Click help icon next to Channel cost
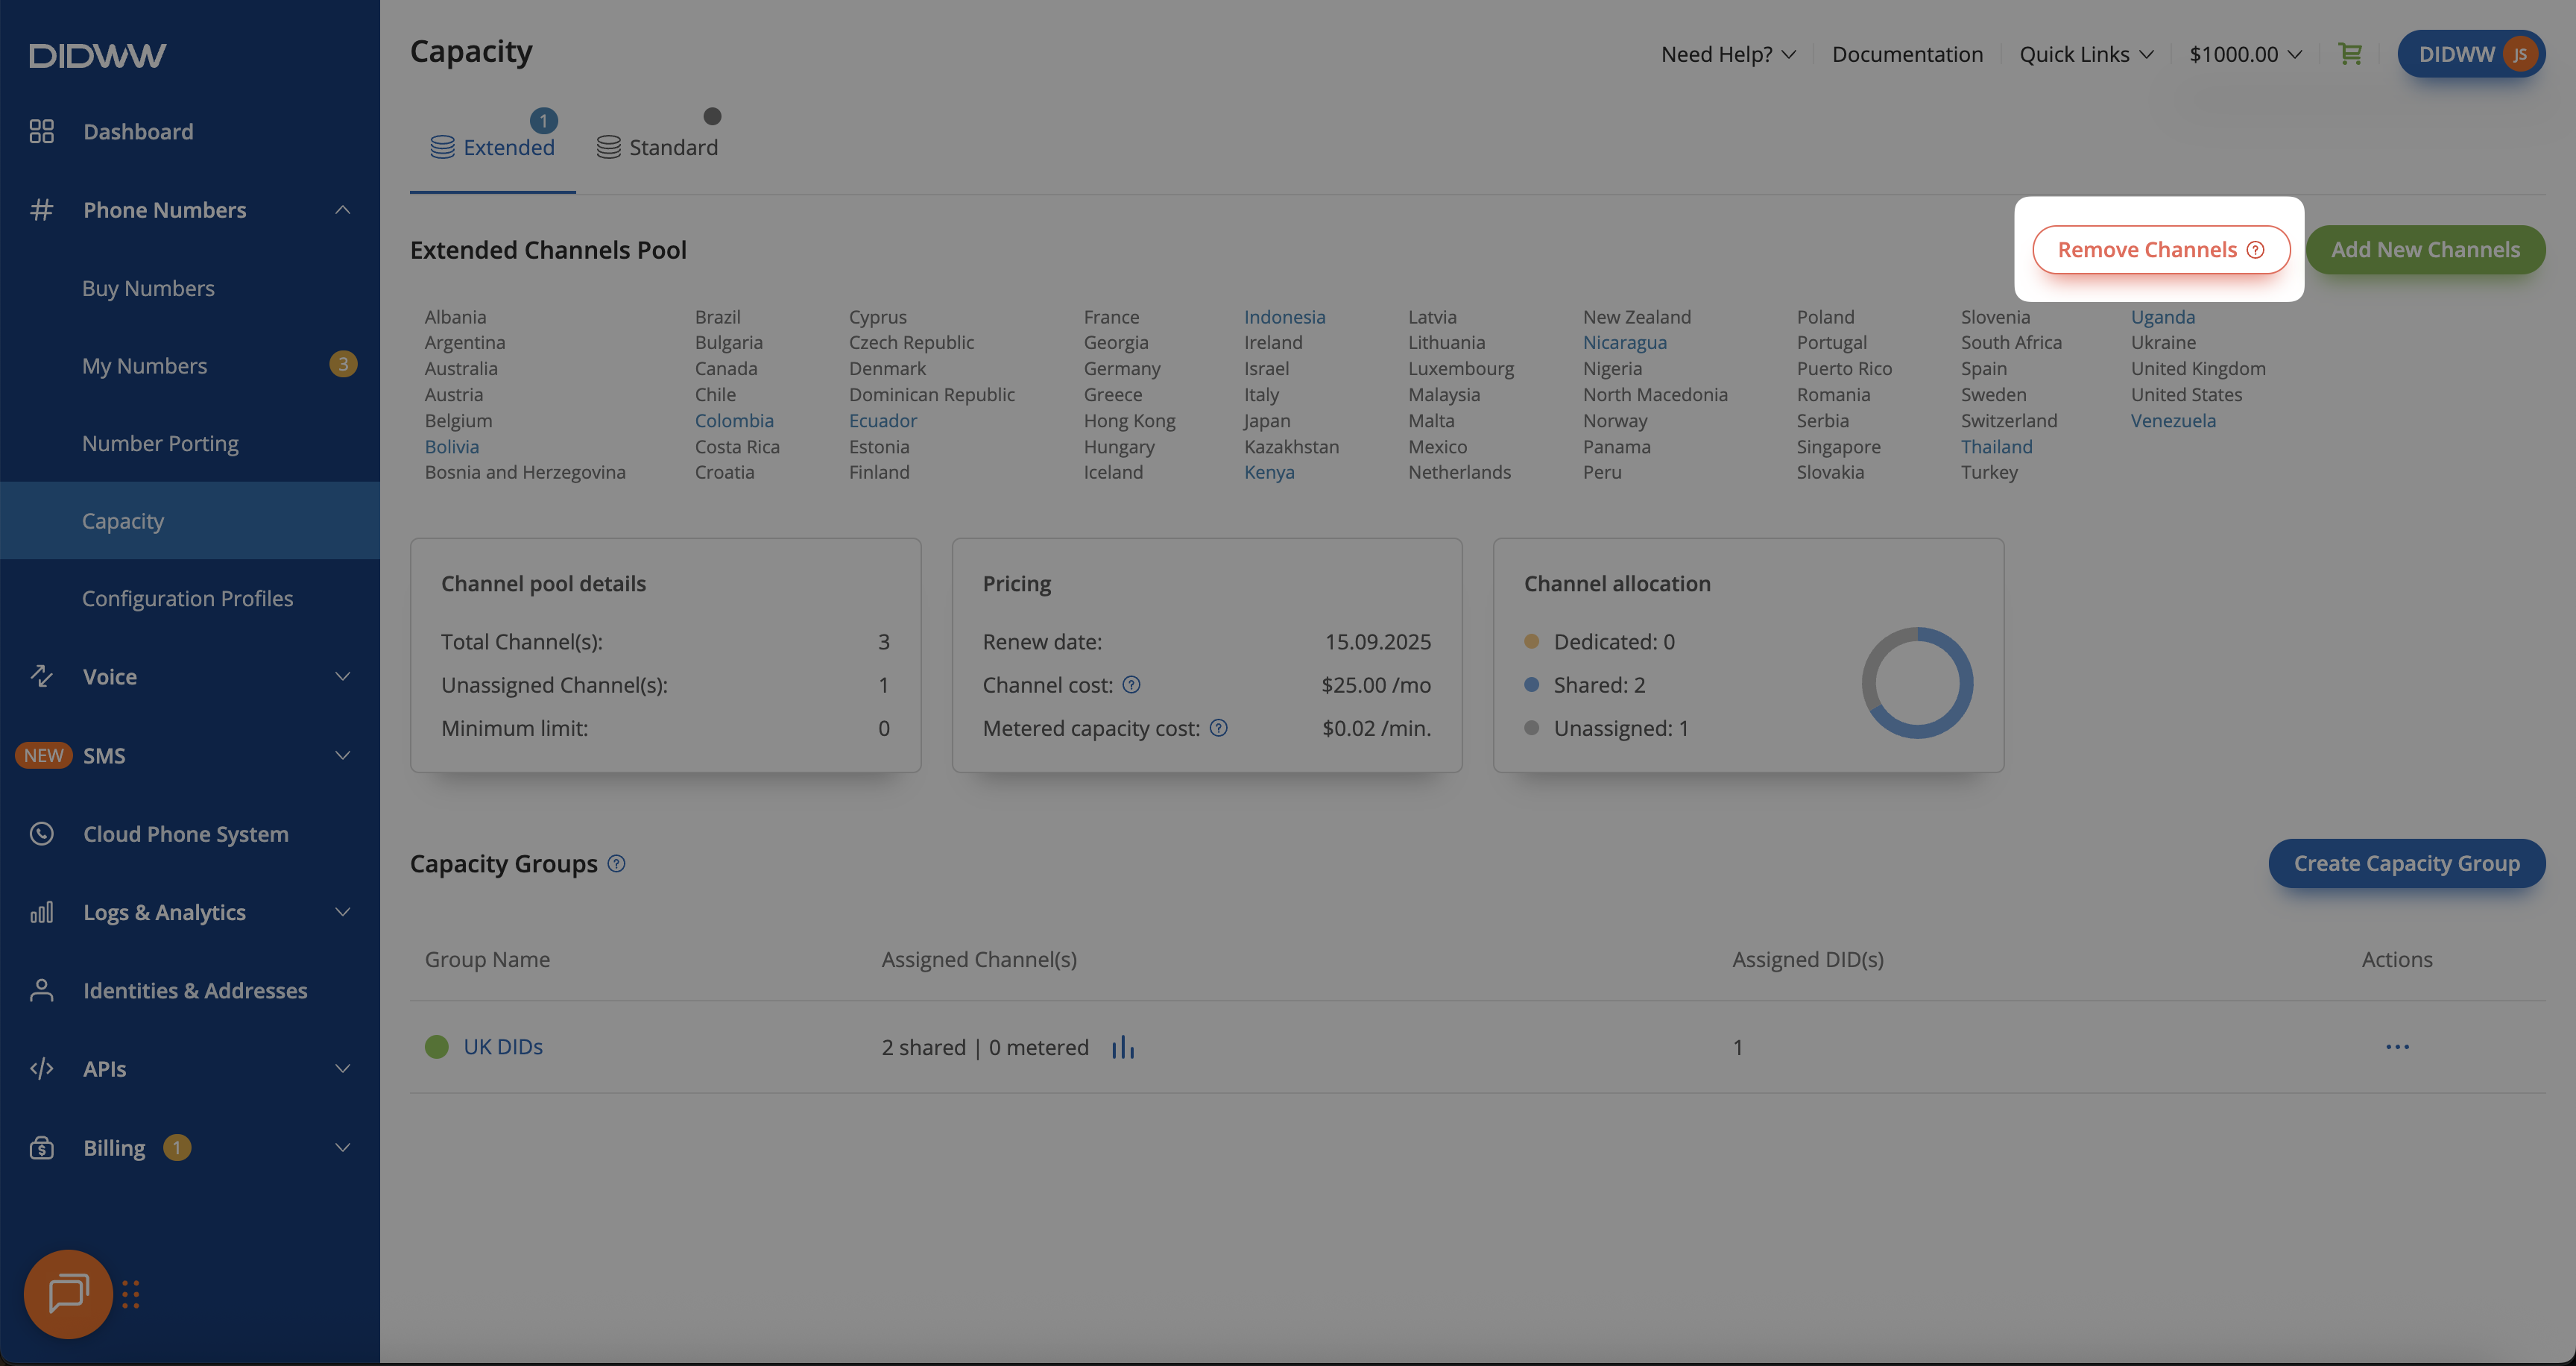Screen dimensions: 2576x1366 1131,685
